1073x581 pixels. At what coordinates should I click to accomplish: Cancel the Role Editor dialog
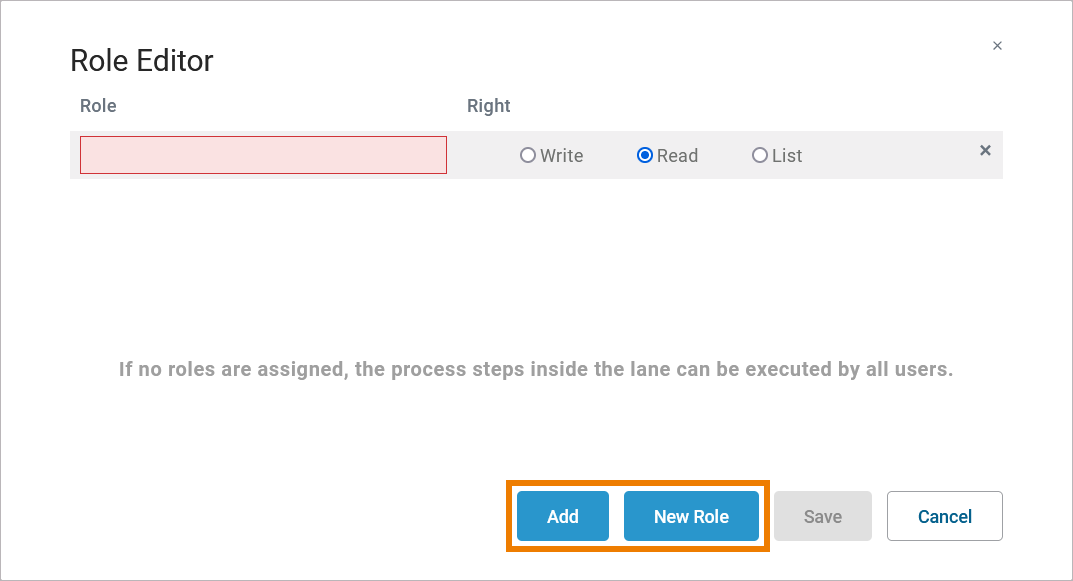[944, 516]
